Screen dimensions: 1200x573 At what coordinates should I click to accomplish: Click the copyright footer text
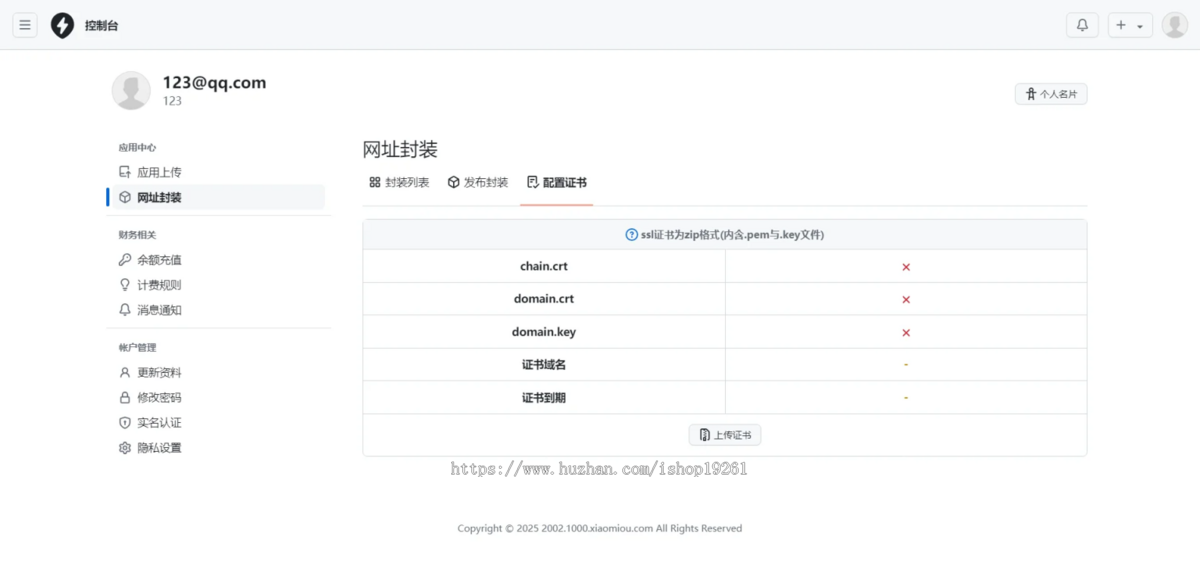tap(600, 528)
